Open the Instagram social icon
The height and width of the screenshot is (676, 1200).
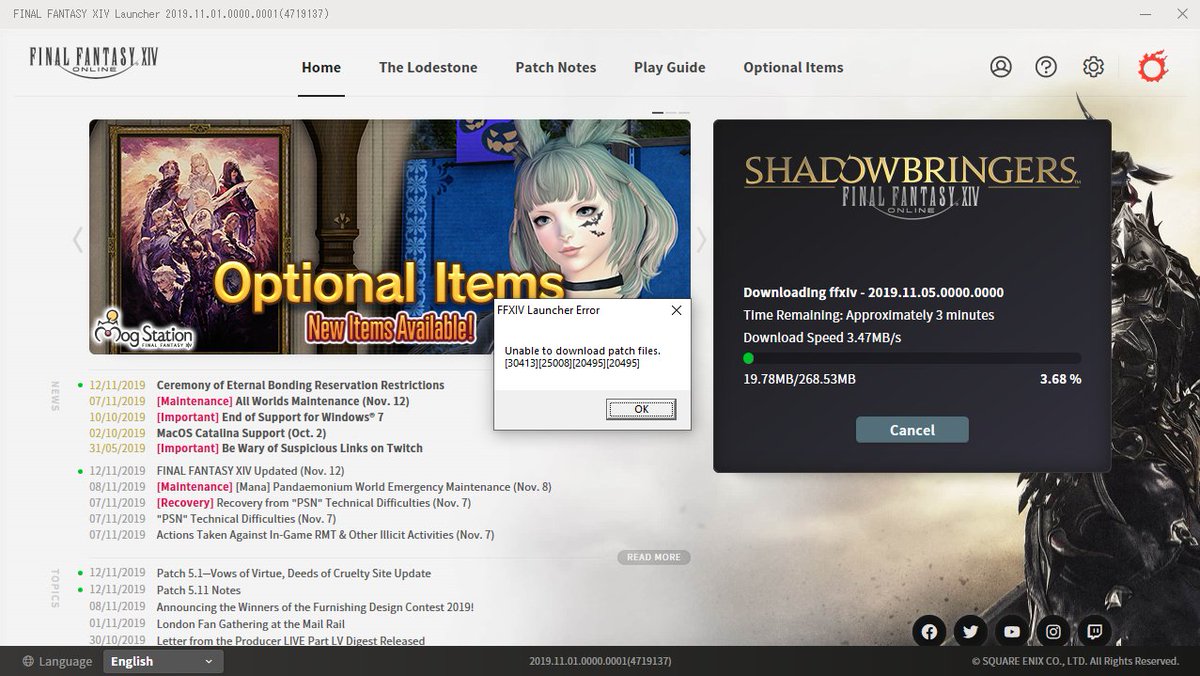pyautogui.click(x=1053, y=631)
